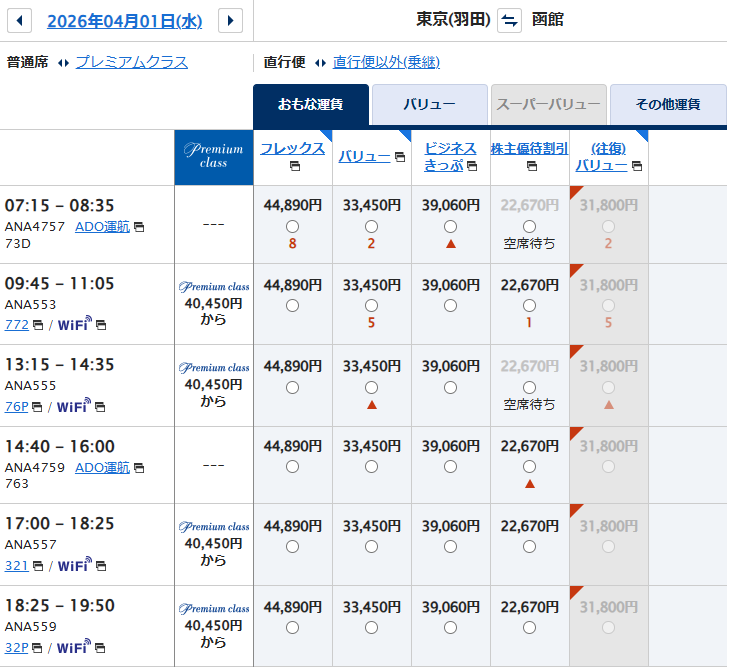Open popup icon under フレックス header
This screenshot has height=669, width=732.
point(293,166)
